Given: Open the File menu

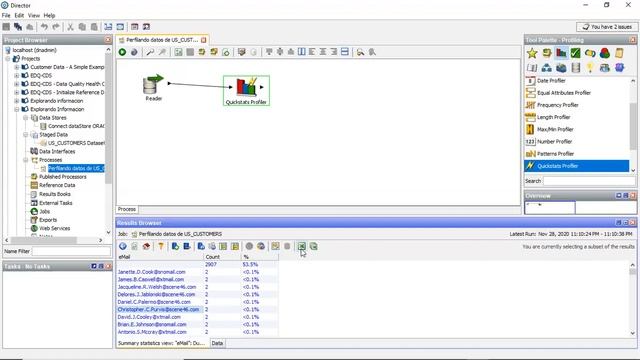Looking at the screenshot, I should pyautogui.click(x=6, y=16).
